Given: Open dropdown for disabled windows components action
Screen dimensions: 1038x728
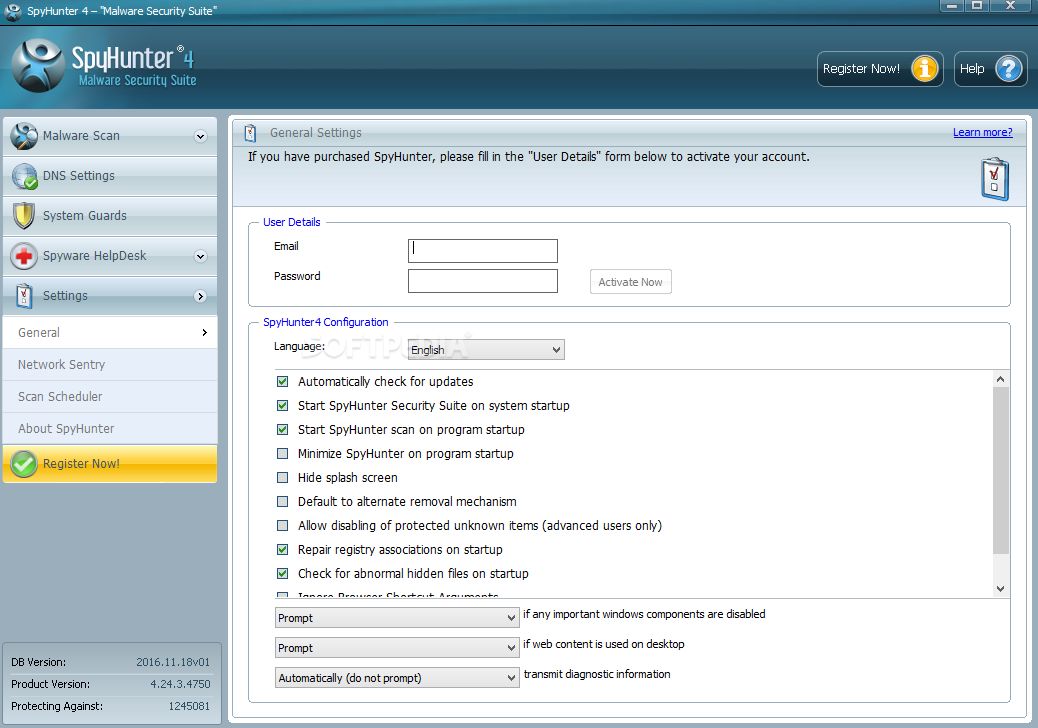Looking at the screenshot, I should (x=397, y=618).
